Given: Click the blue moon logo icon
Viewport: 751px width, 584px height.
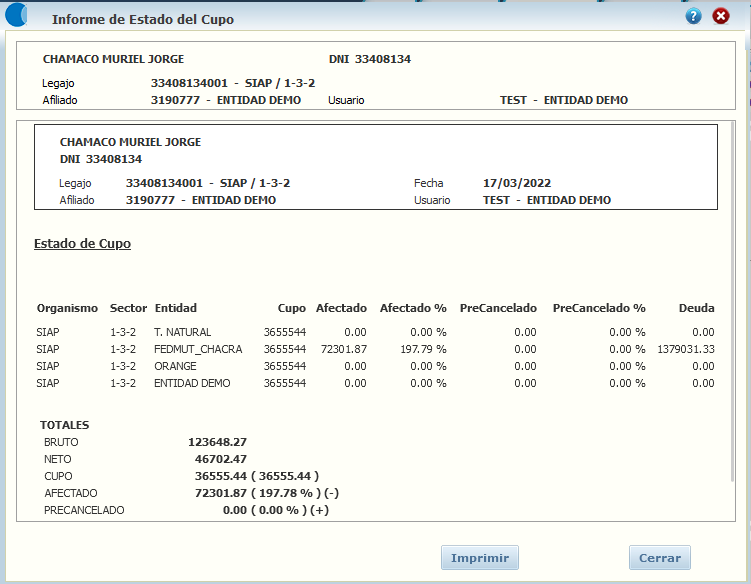Looking at the screenshot, I should coord(17,15).
